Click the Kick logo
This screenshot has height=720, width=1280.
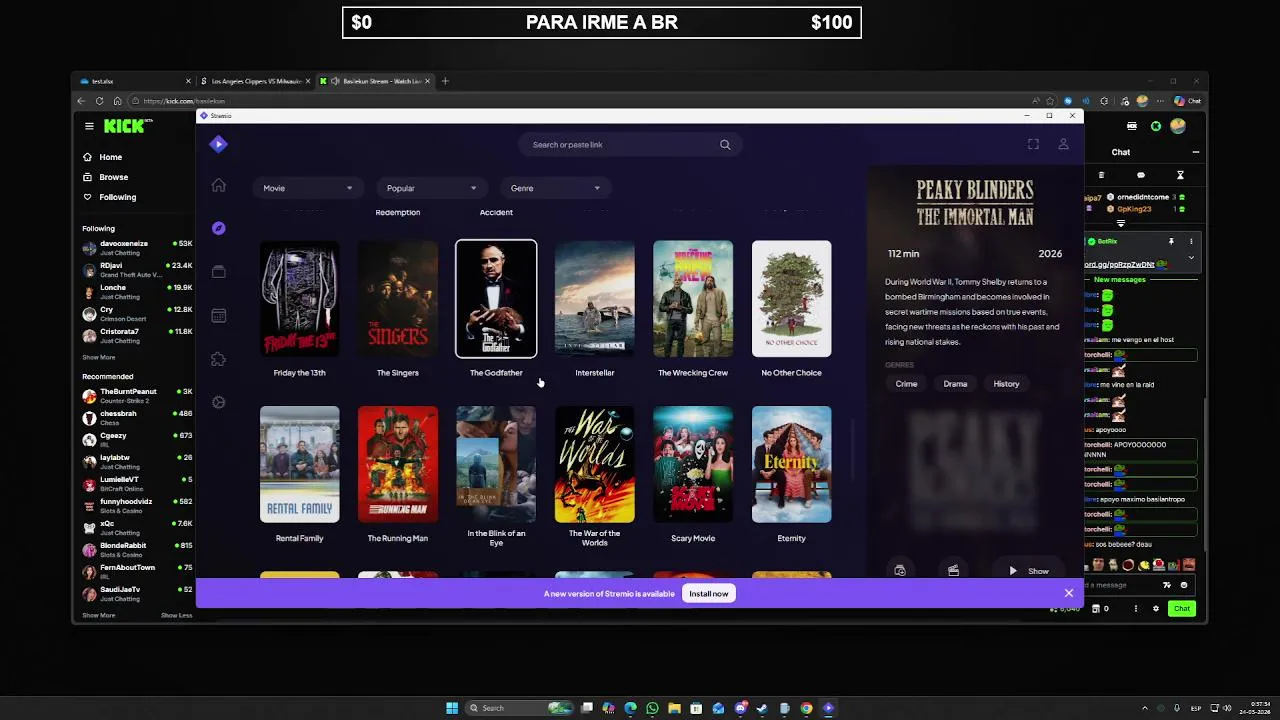coord(127,125)
